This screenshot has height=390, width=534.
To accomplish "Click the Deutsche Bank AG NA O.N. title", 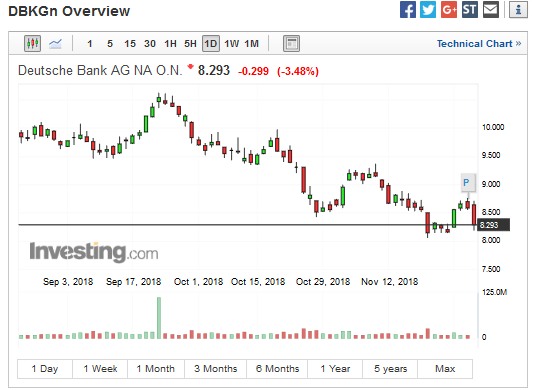I will click(100, 71).
